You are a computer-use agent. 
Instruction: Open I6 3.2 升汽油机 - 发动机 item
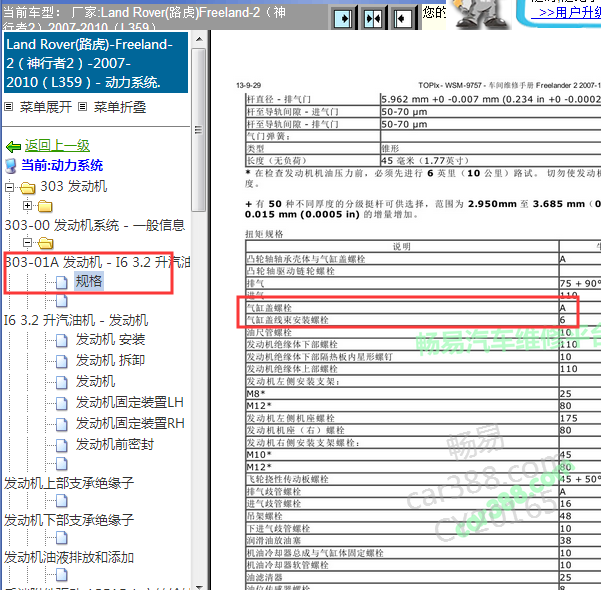pos(76,320)
